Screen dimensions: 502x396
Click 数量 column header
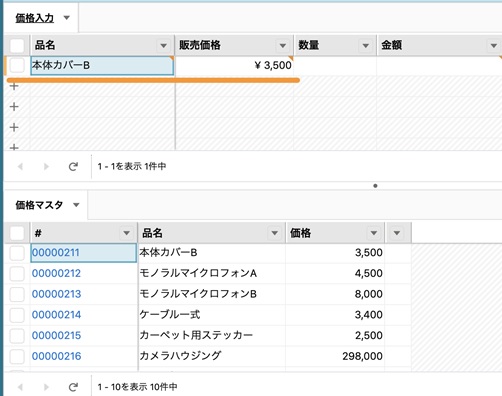335,45
